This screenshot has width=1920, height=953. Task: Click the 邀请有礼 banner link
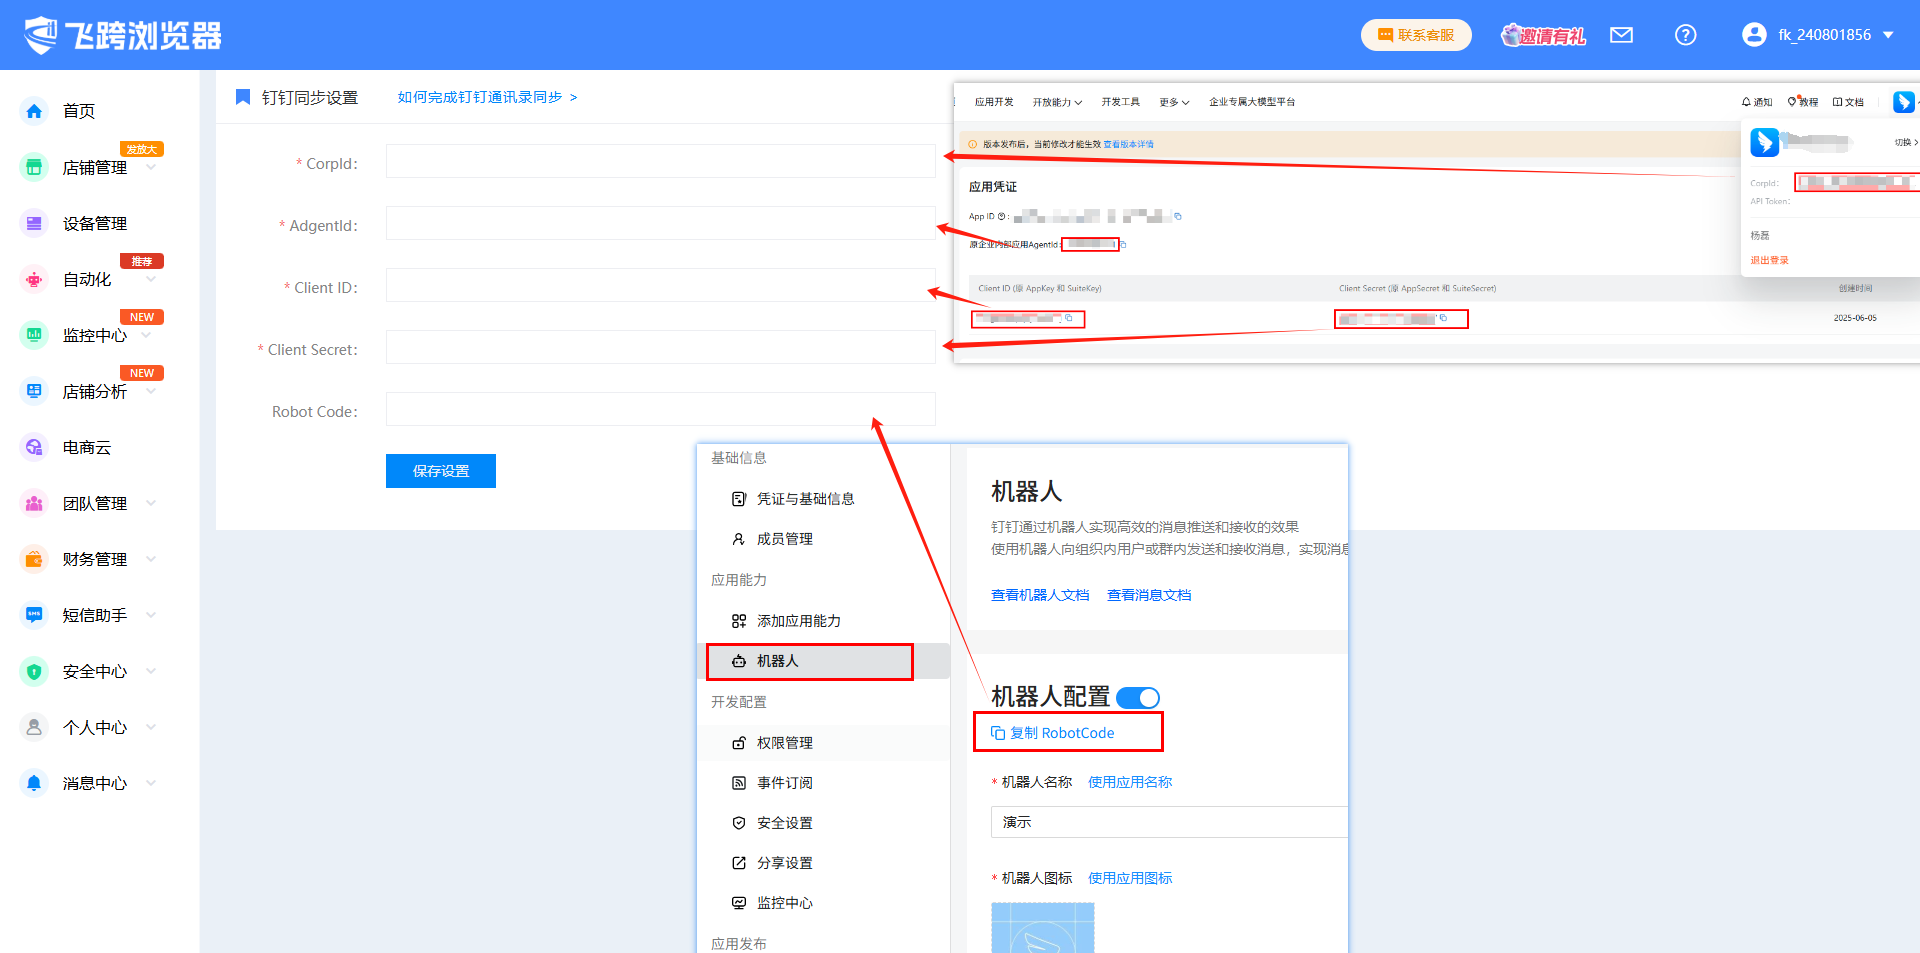1544,35
